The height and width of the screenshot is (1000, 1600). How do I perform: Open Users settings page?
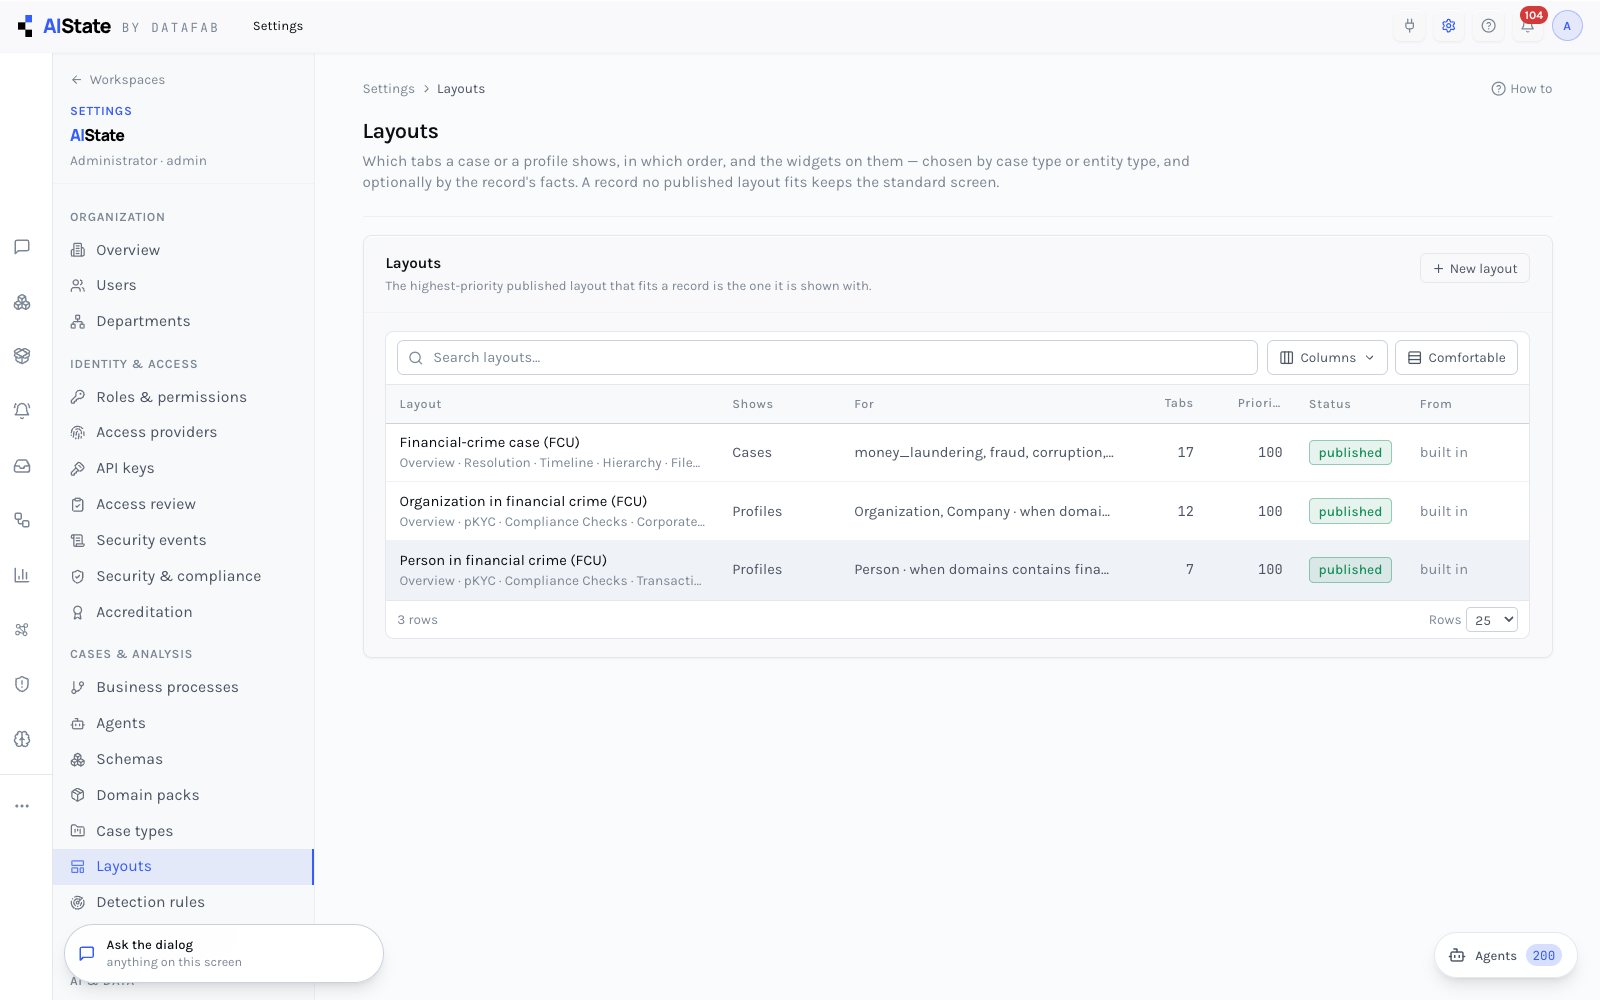click(183, 285)
